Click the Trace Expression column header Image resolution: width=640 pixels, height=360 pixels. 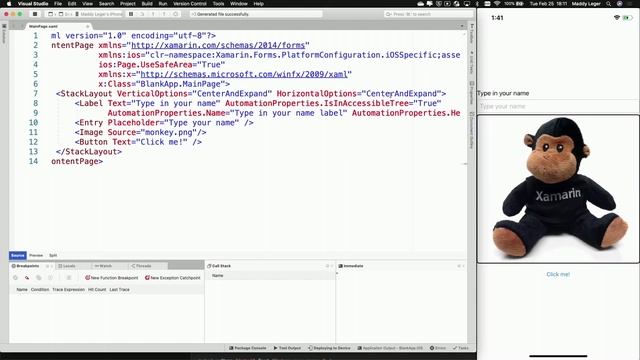tap(68, 289)
